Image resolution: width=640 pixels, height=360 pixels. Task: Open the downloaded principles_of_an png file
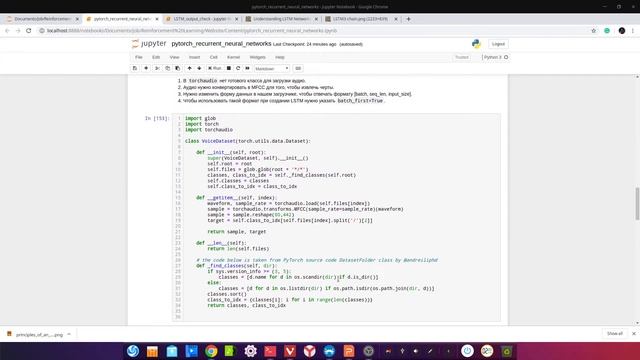pyautogui.click(x=35, y=334)
